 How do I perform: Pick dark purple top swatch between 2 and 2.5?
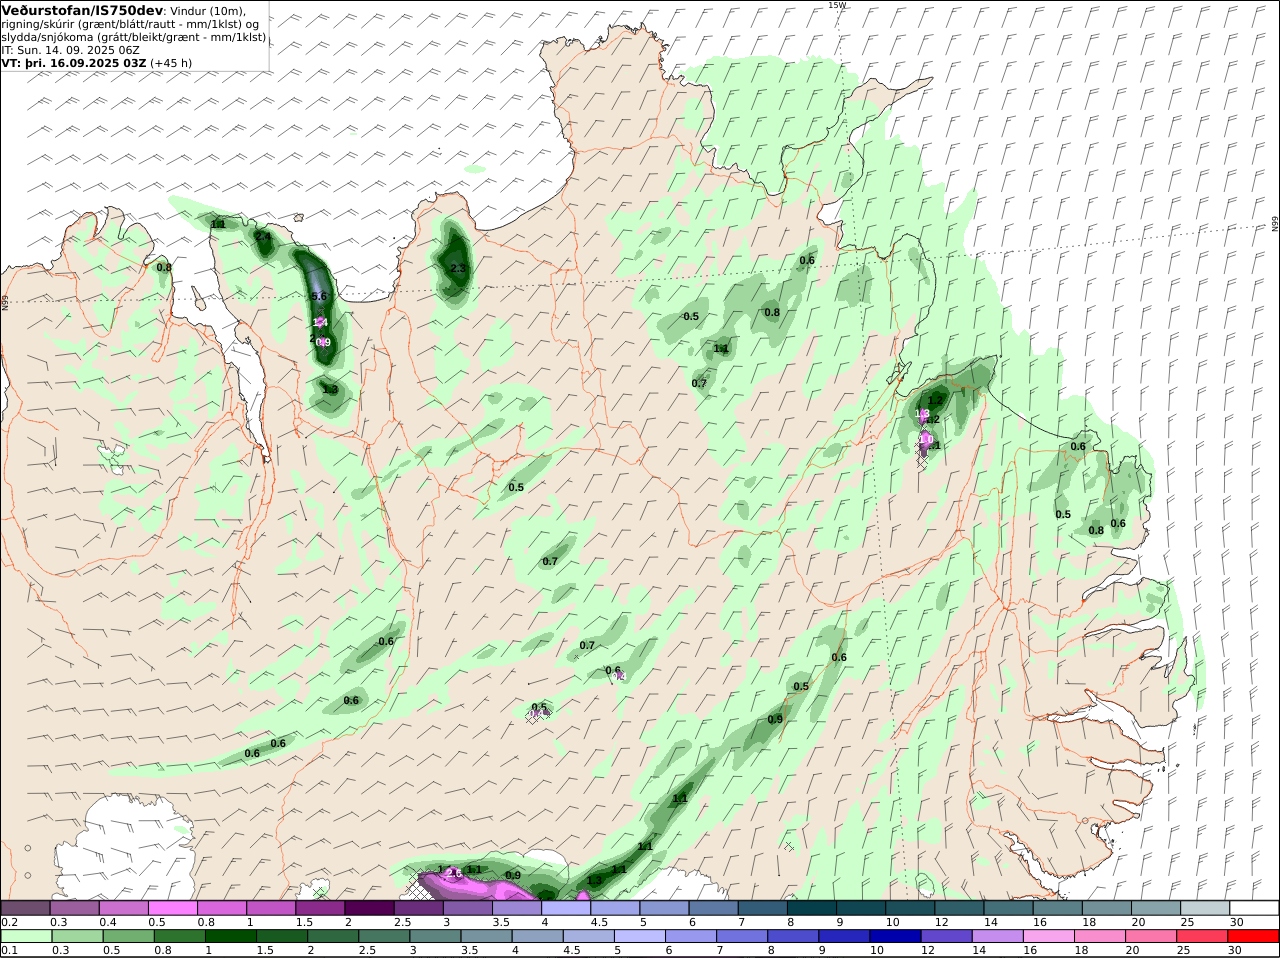369,908
